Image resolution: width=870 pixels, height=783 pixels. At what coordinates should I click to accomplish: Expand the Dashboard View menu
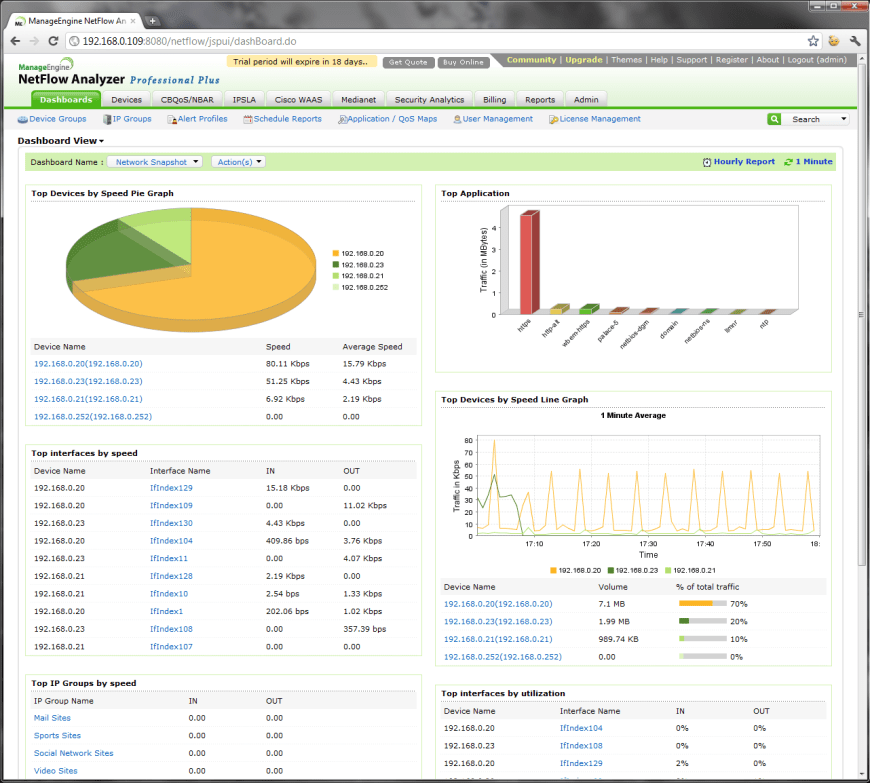point(61,141)
